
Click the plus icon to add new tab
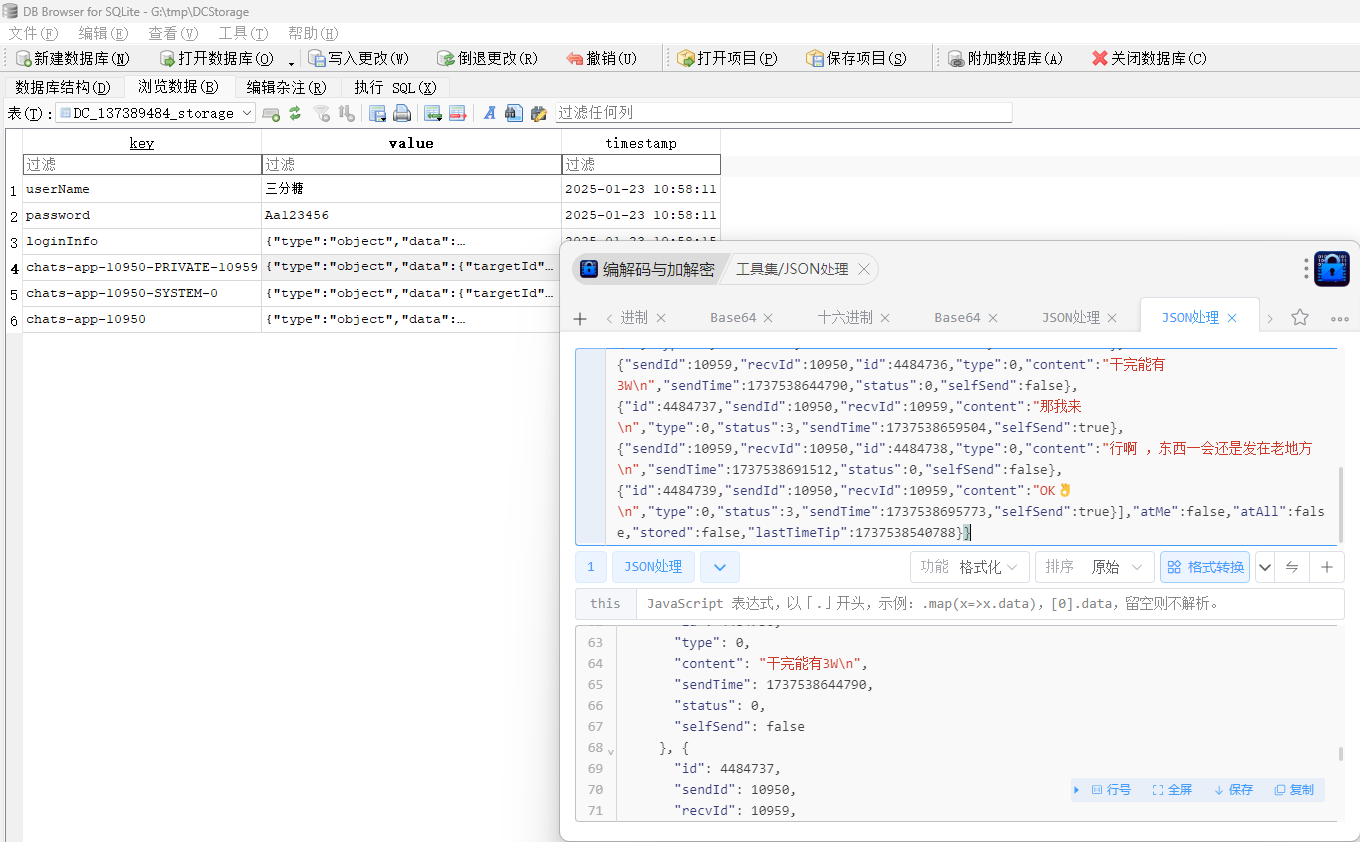pyautogui.click(x=580, y=318)
